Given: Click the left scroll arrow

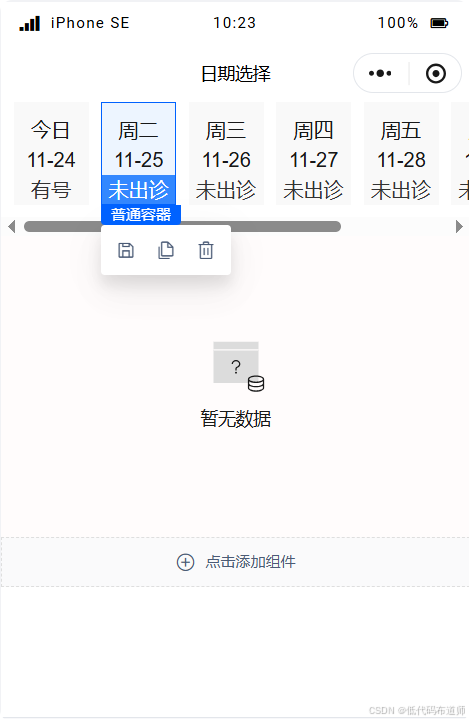Looking at the screenshot, I should [12, 227].
